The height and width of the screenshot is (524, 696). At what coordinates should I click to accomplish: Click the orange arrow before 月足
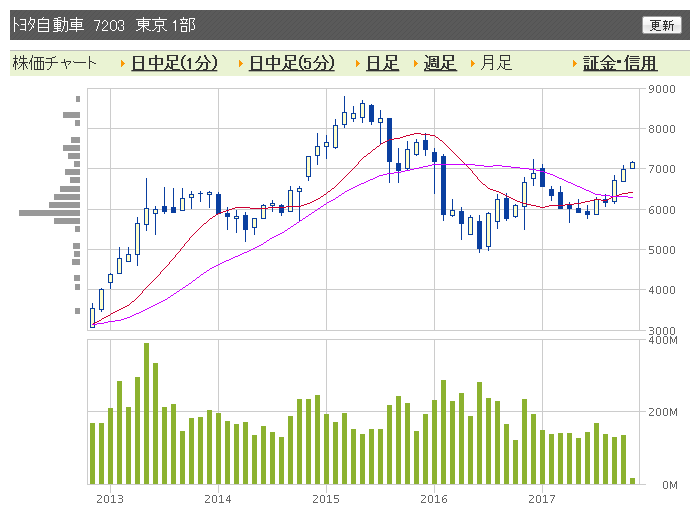(472, 64)
